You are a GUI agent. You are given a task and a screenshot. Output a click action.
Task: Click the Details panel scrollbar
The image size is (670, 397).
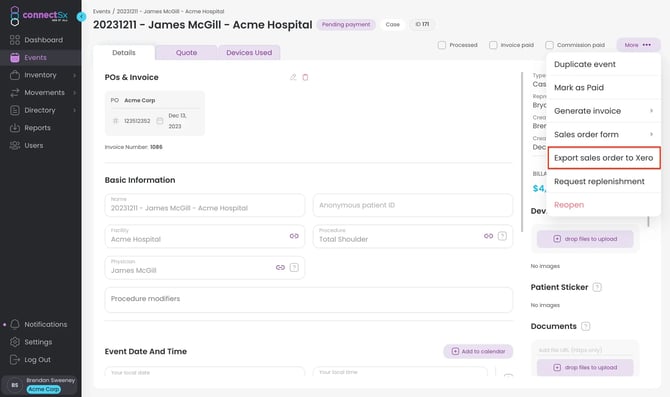click(522, 152)
